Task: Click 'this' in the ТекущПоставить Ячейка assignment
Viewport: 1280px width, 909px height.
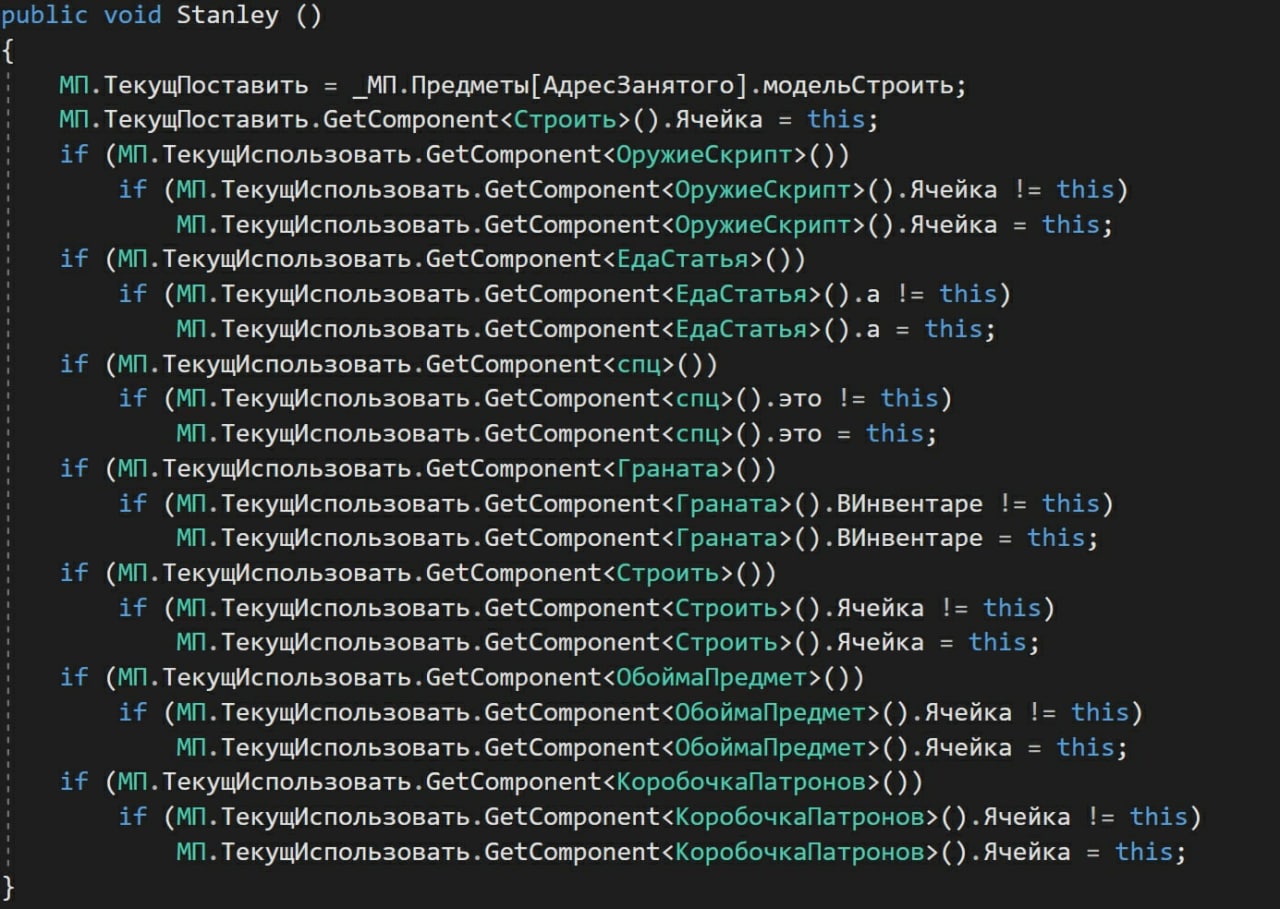Action: [836, 120]
